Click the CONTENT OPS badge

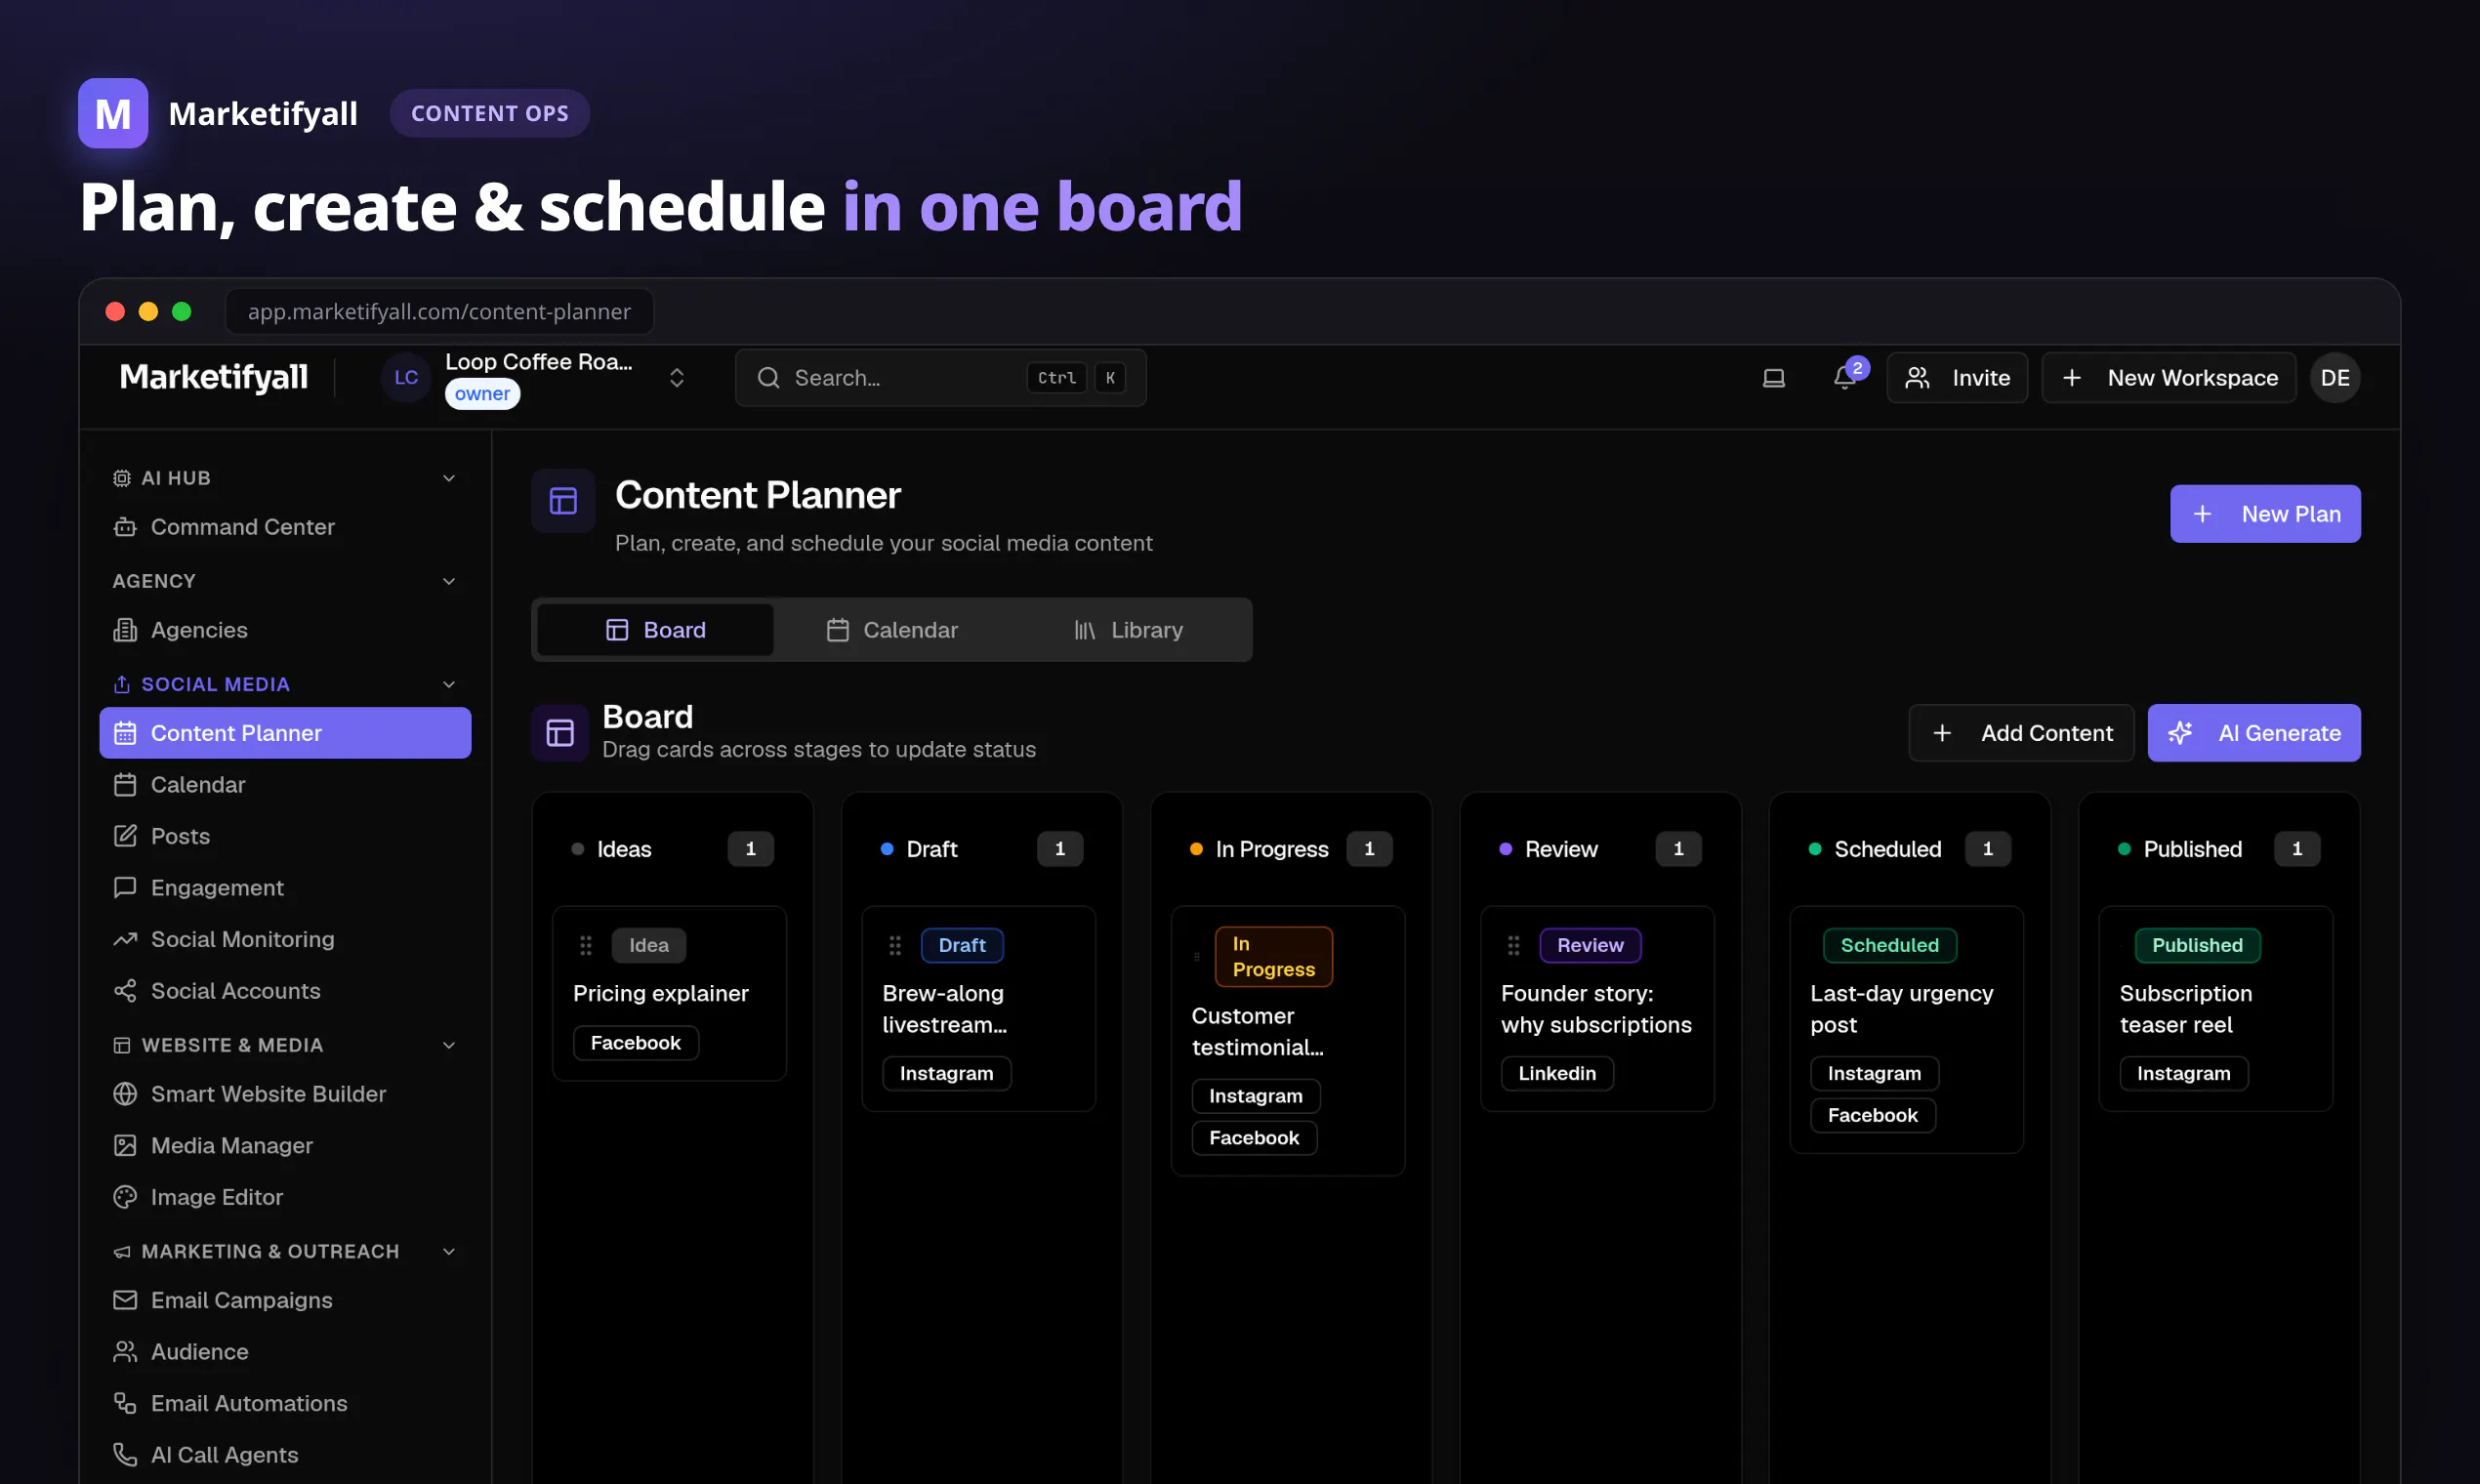click(489, 113)
